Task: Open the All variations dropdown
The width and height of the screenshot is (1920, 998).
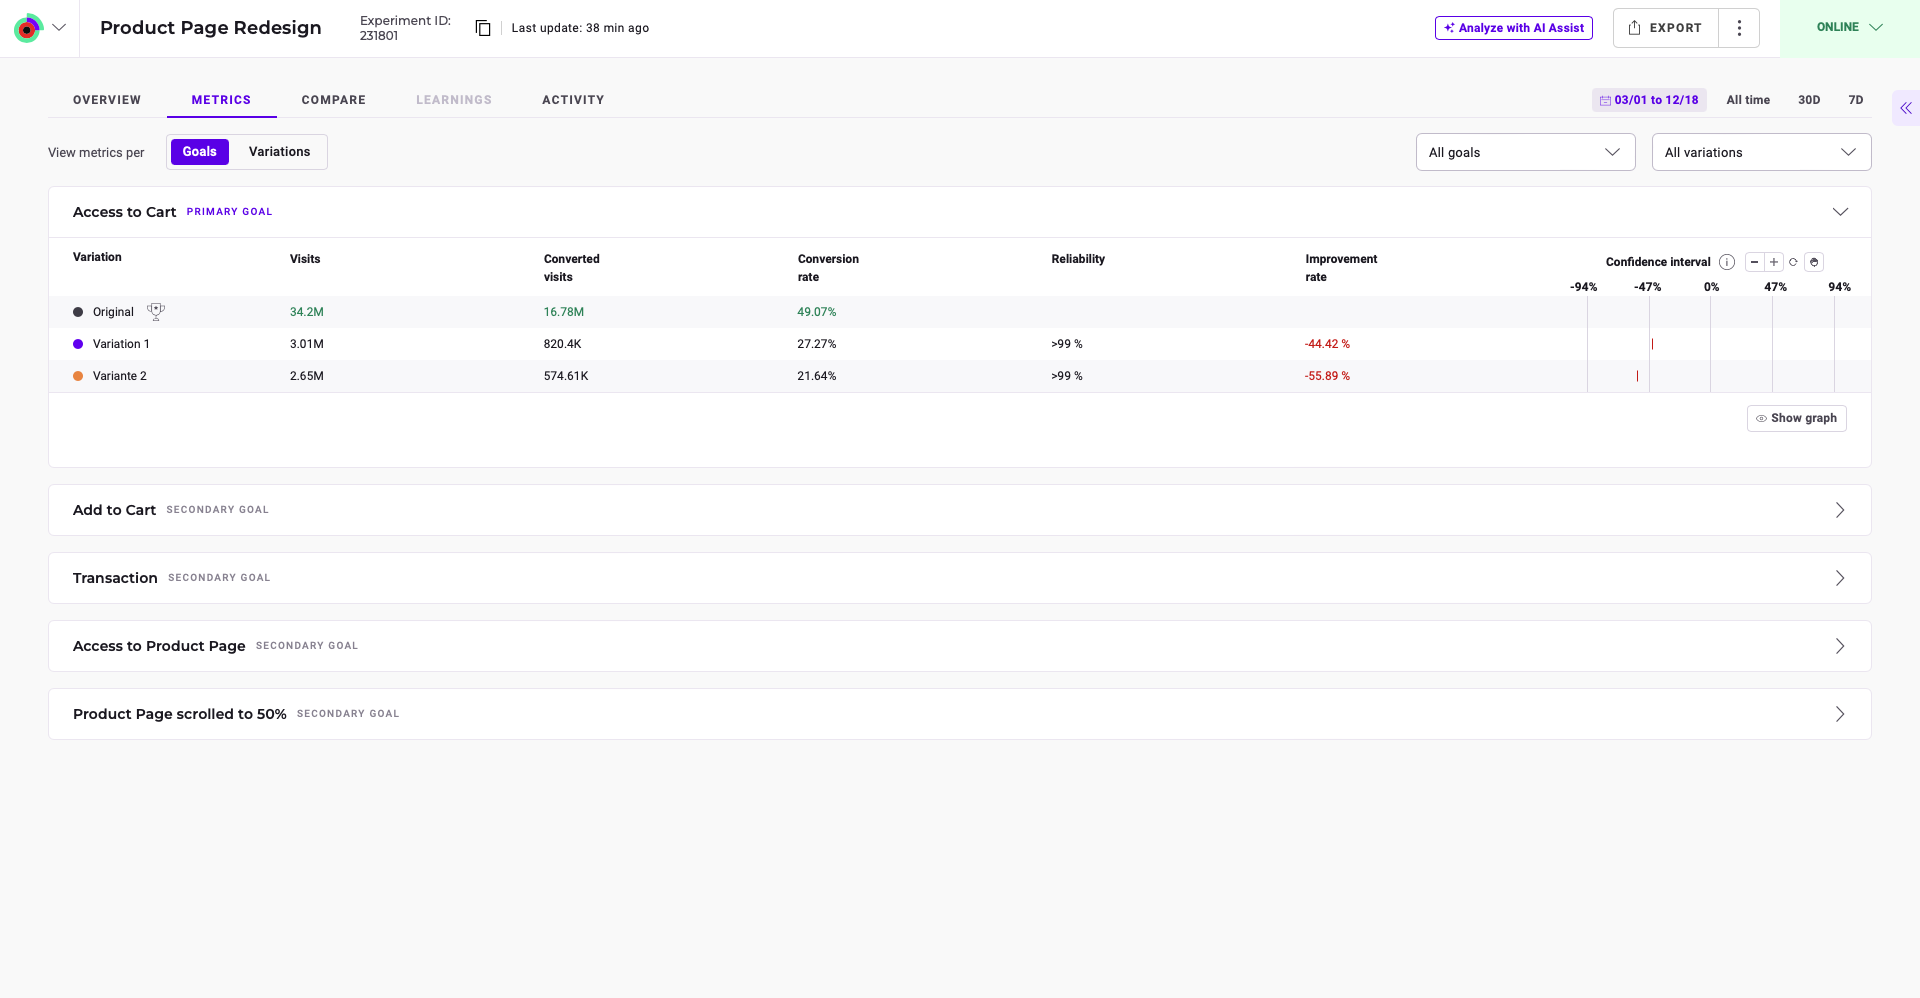Action: coord(1760,152)
